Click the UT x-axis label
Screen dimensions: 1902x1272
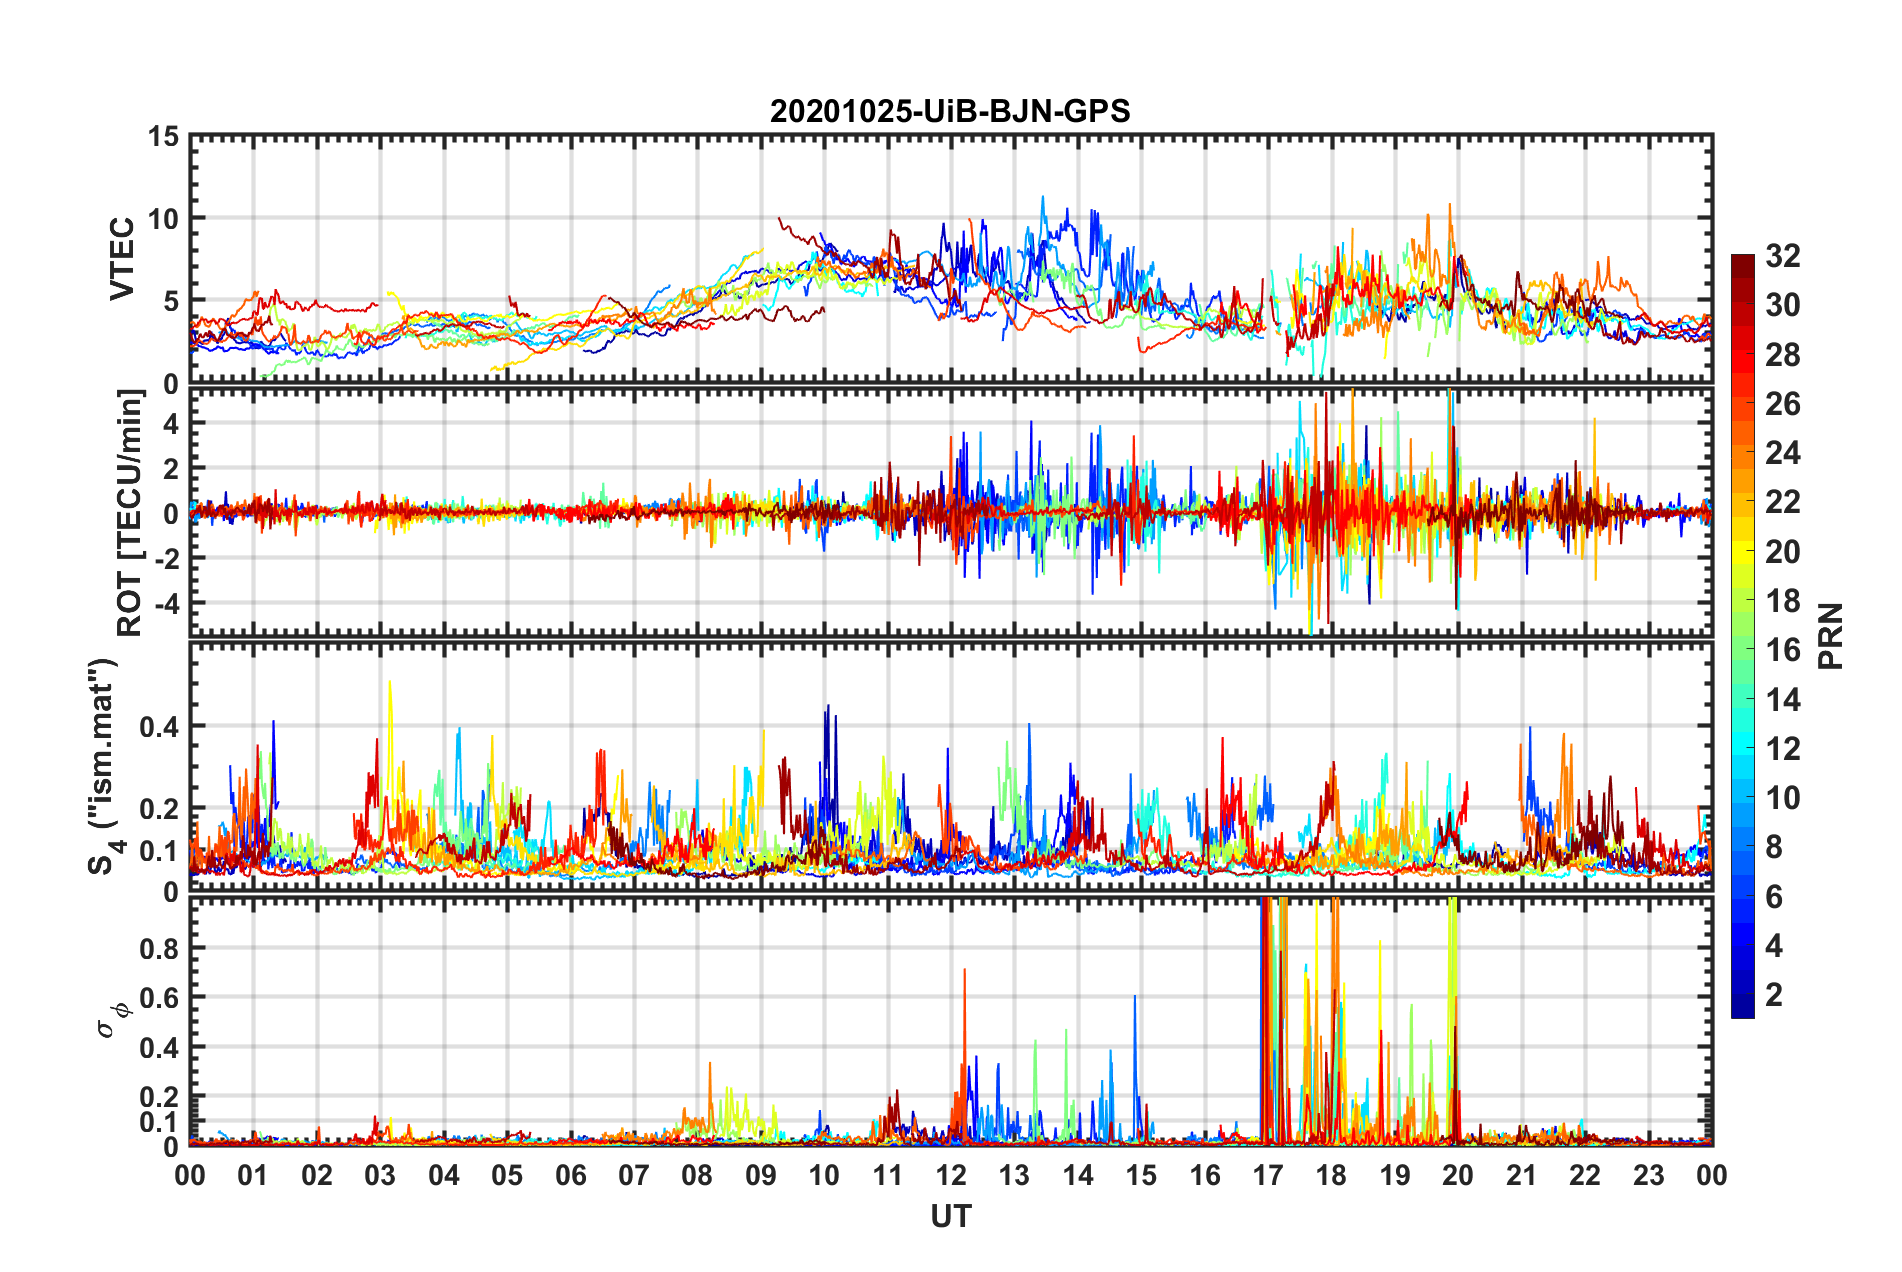coord(951,1216)
